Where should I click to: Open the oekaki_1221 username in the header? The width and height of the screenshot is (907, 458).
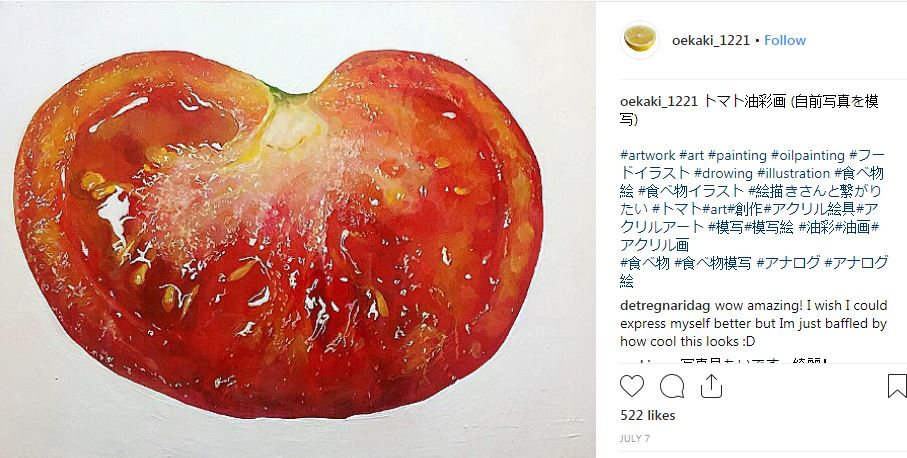[x=711, y=40]
